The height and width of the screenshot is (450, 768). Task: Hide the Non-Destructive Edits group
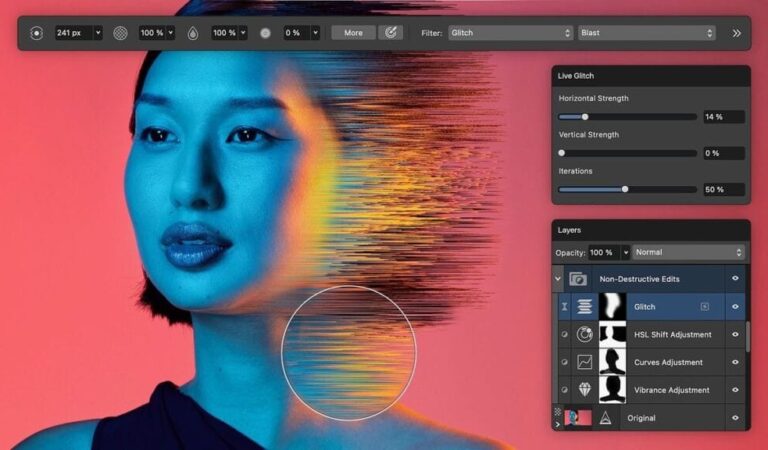[x=735, y=278]
